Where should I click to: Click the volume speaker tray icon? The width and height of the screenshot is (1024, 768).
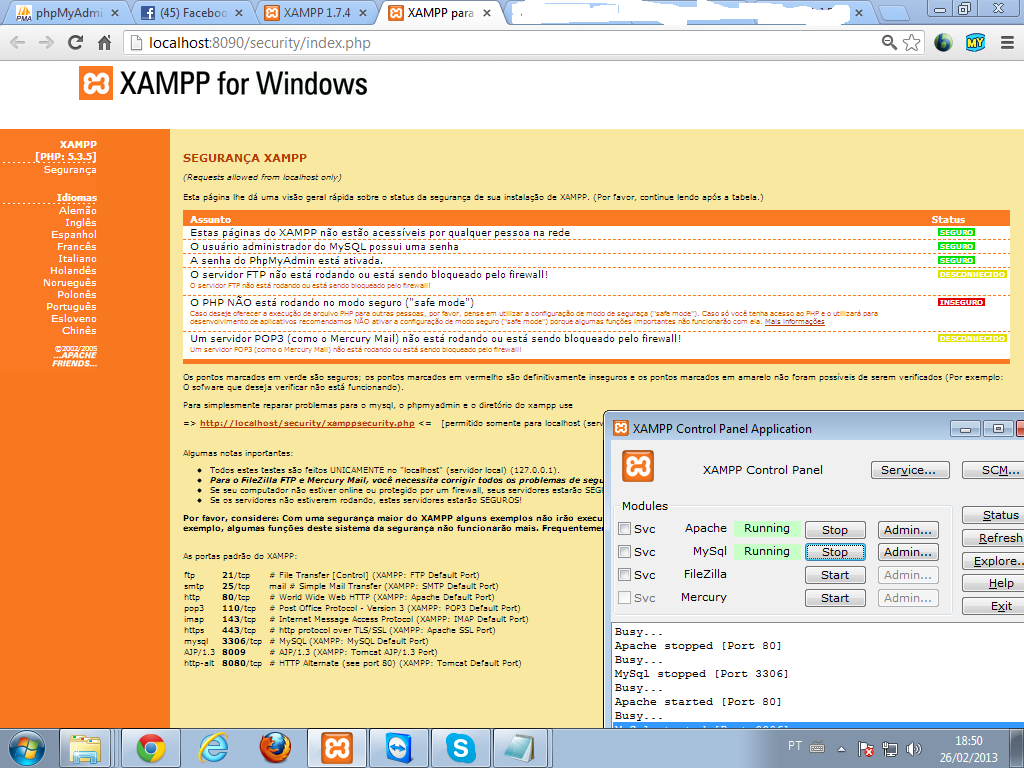pos(914,748)
